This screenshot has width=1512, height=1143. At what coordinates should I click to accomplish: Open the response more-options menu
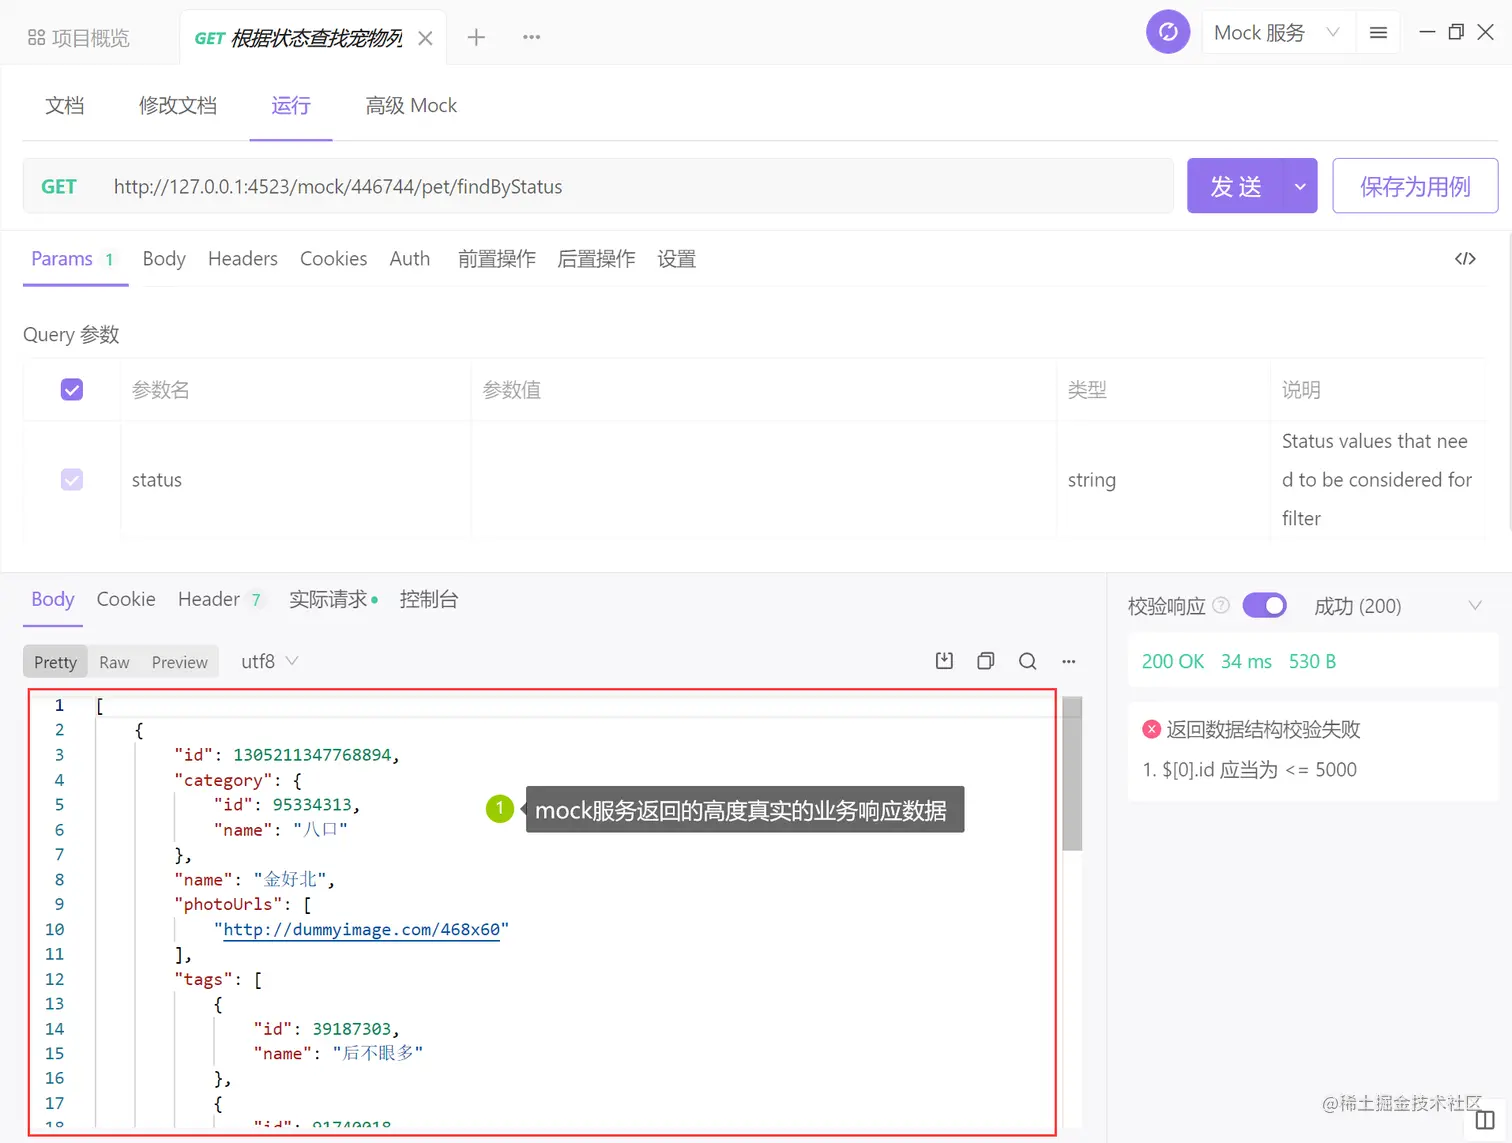(x=1068, y=661)
